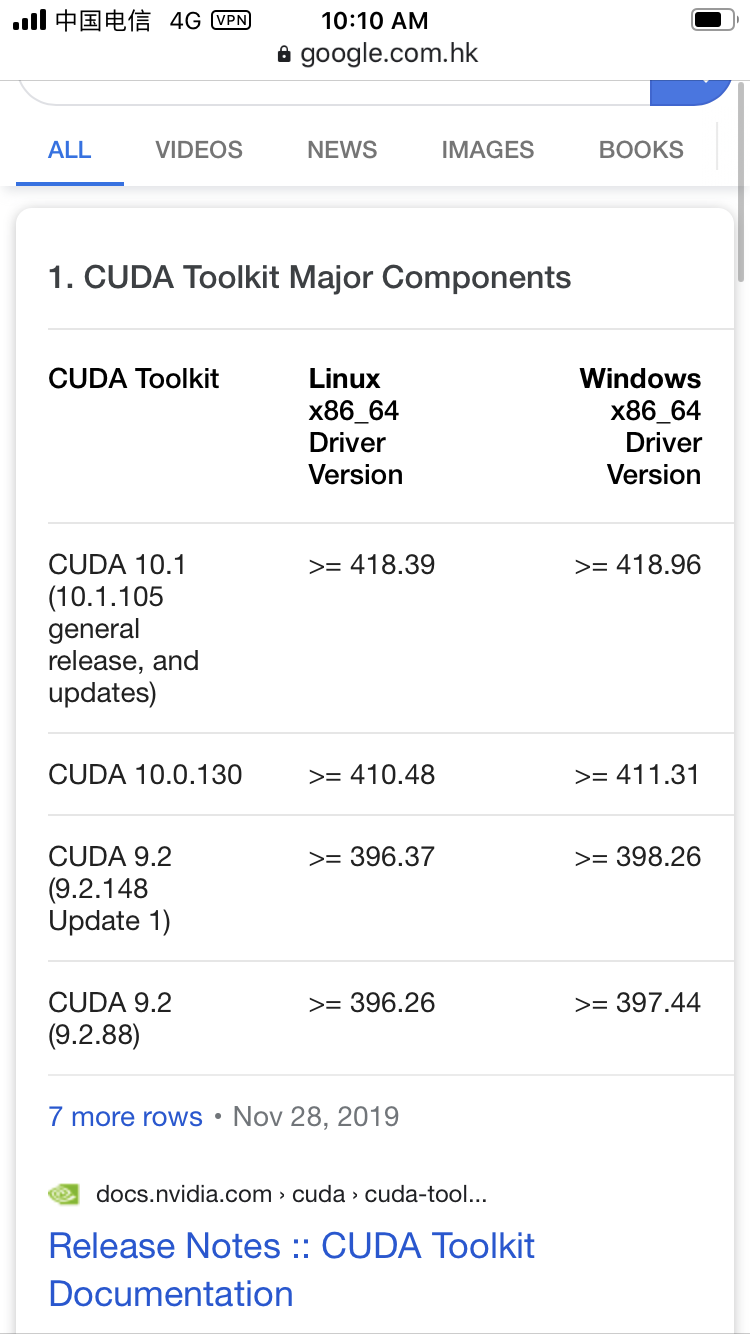Tap the padlock icon beside google.com.hk
Image resolution: width=750 pixels, height=1334 pixels.
point(285,53)
